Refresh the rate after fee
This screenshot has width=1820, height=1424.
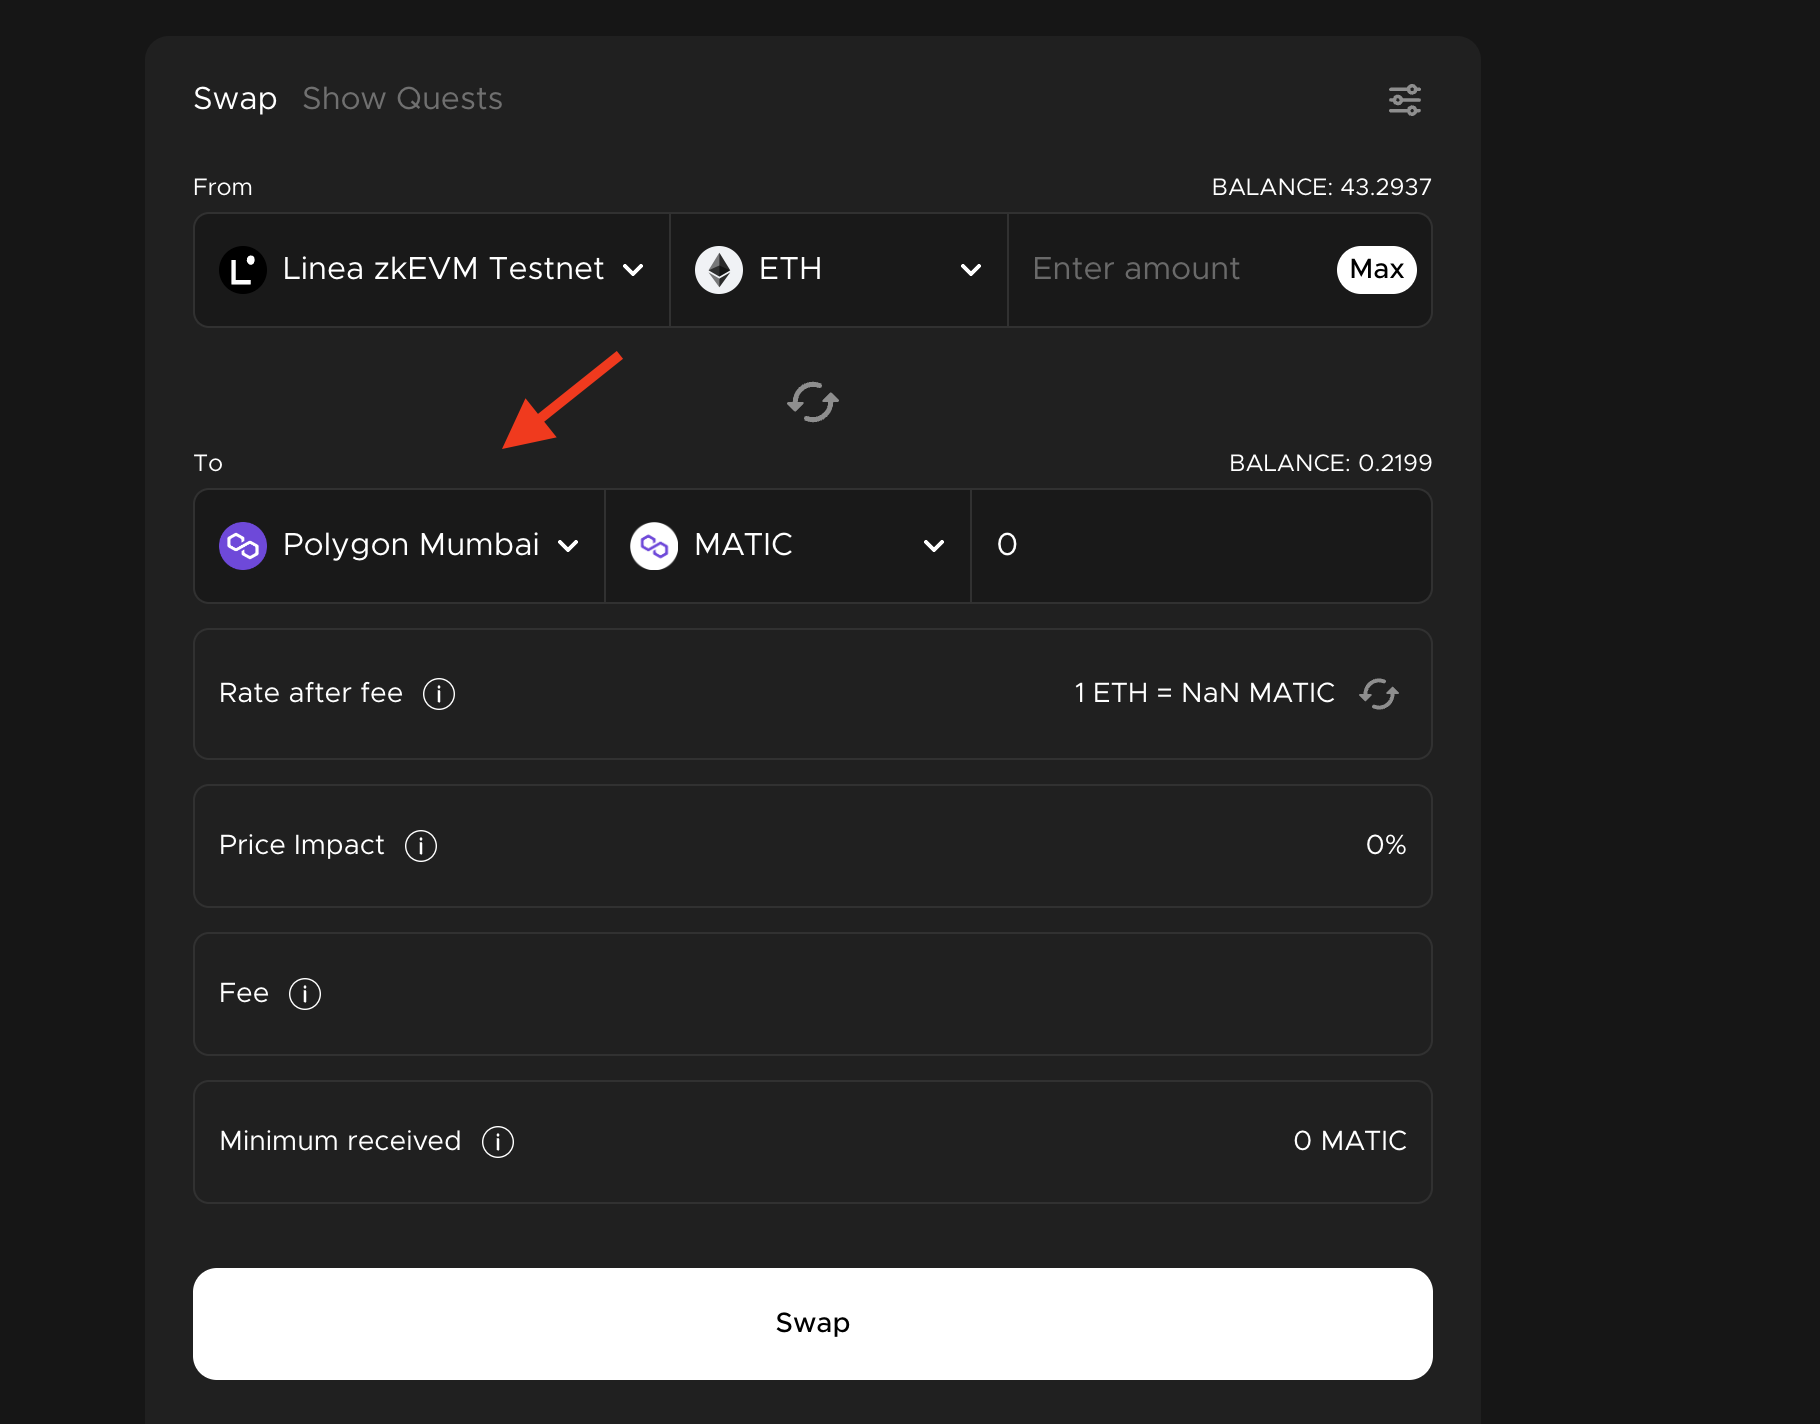point(1379,693)
